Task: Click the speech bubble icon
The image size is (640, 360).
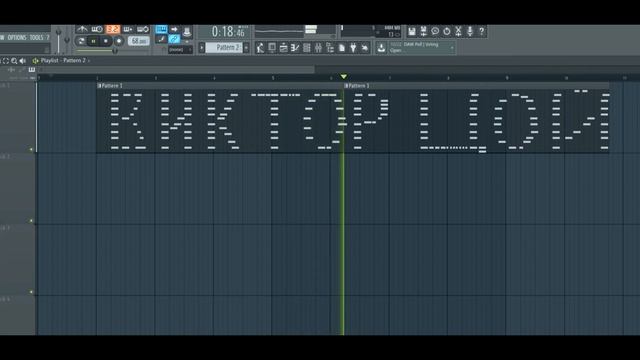Action: (x=435, y=31)
